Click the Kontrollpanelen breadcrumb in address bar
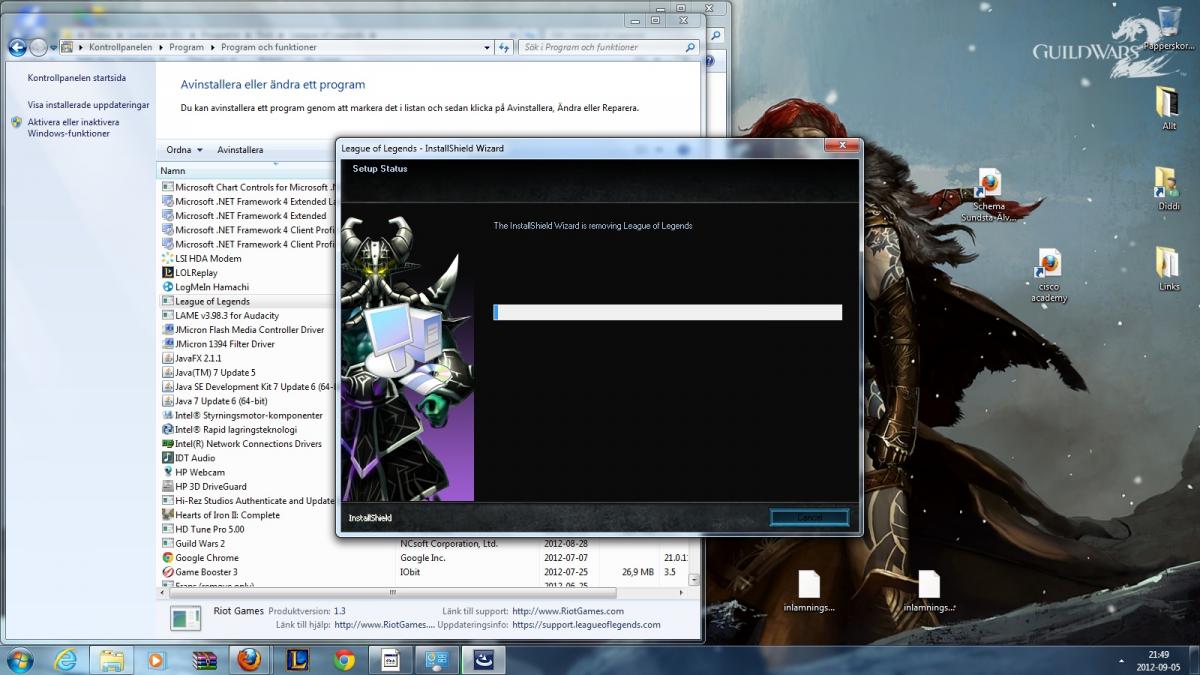1200x675 pixels. coord(118,47)
